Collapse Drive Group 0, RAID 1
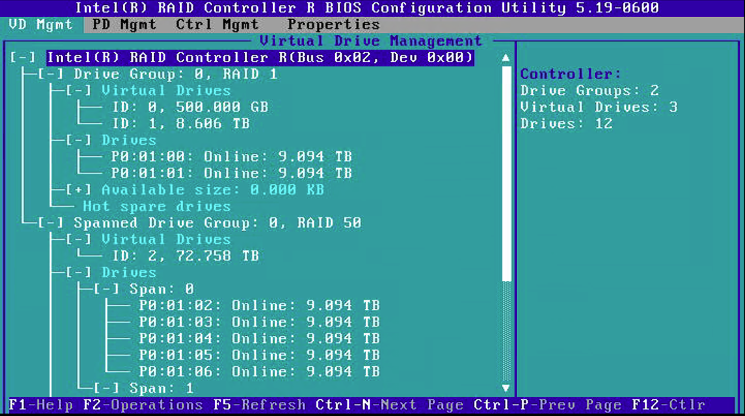745x416 pixels. 50,74
